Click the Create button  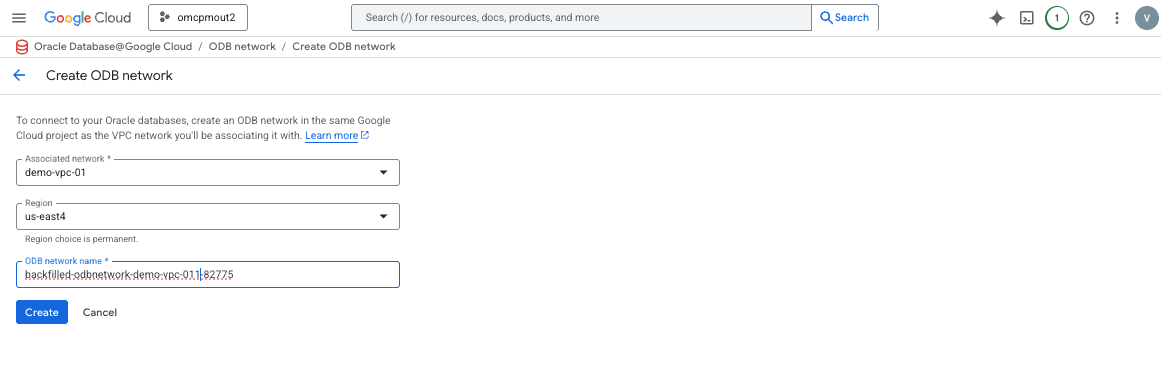(41, 312)
